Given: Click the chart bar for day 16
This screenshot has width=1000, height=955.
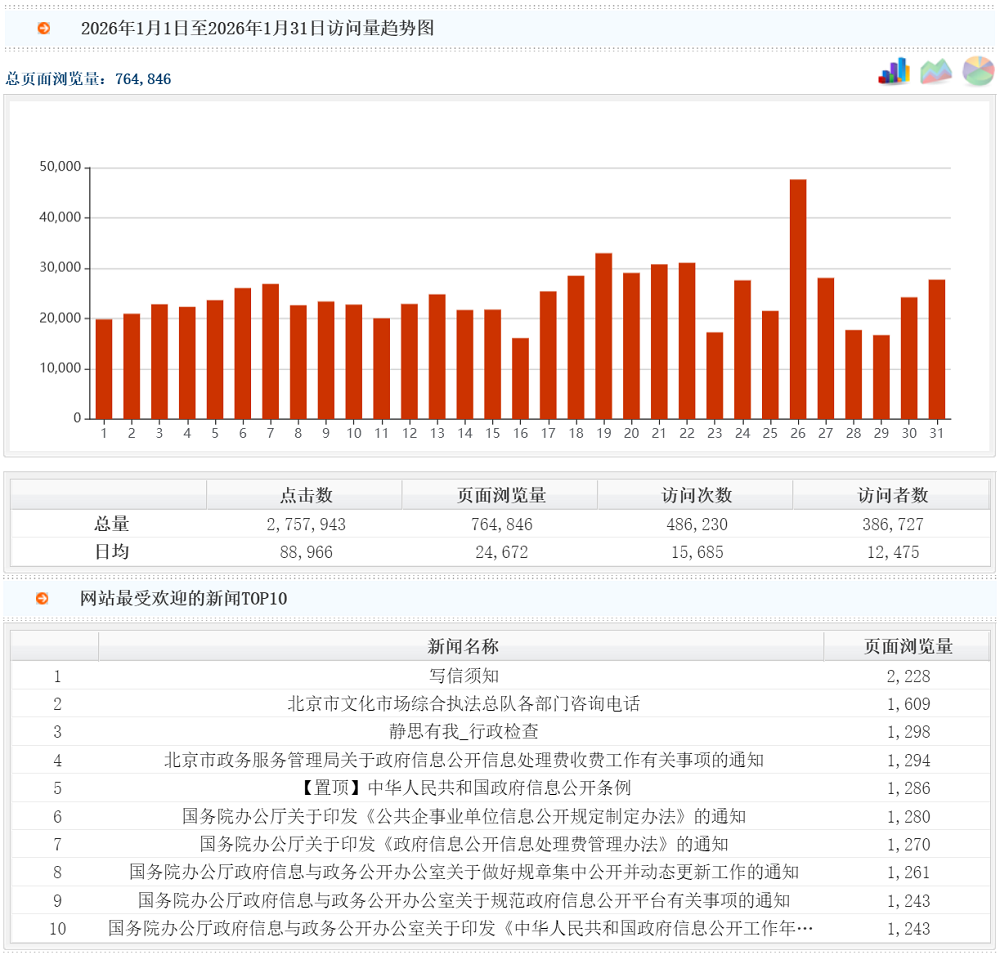Looking at the screenshot, I should click(x=520, y=378).
